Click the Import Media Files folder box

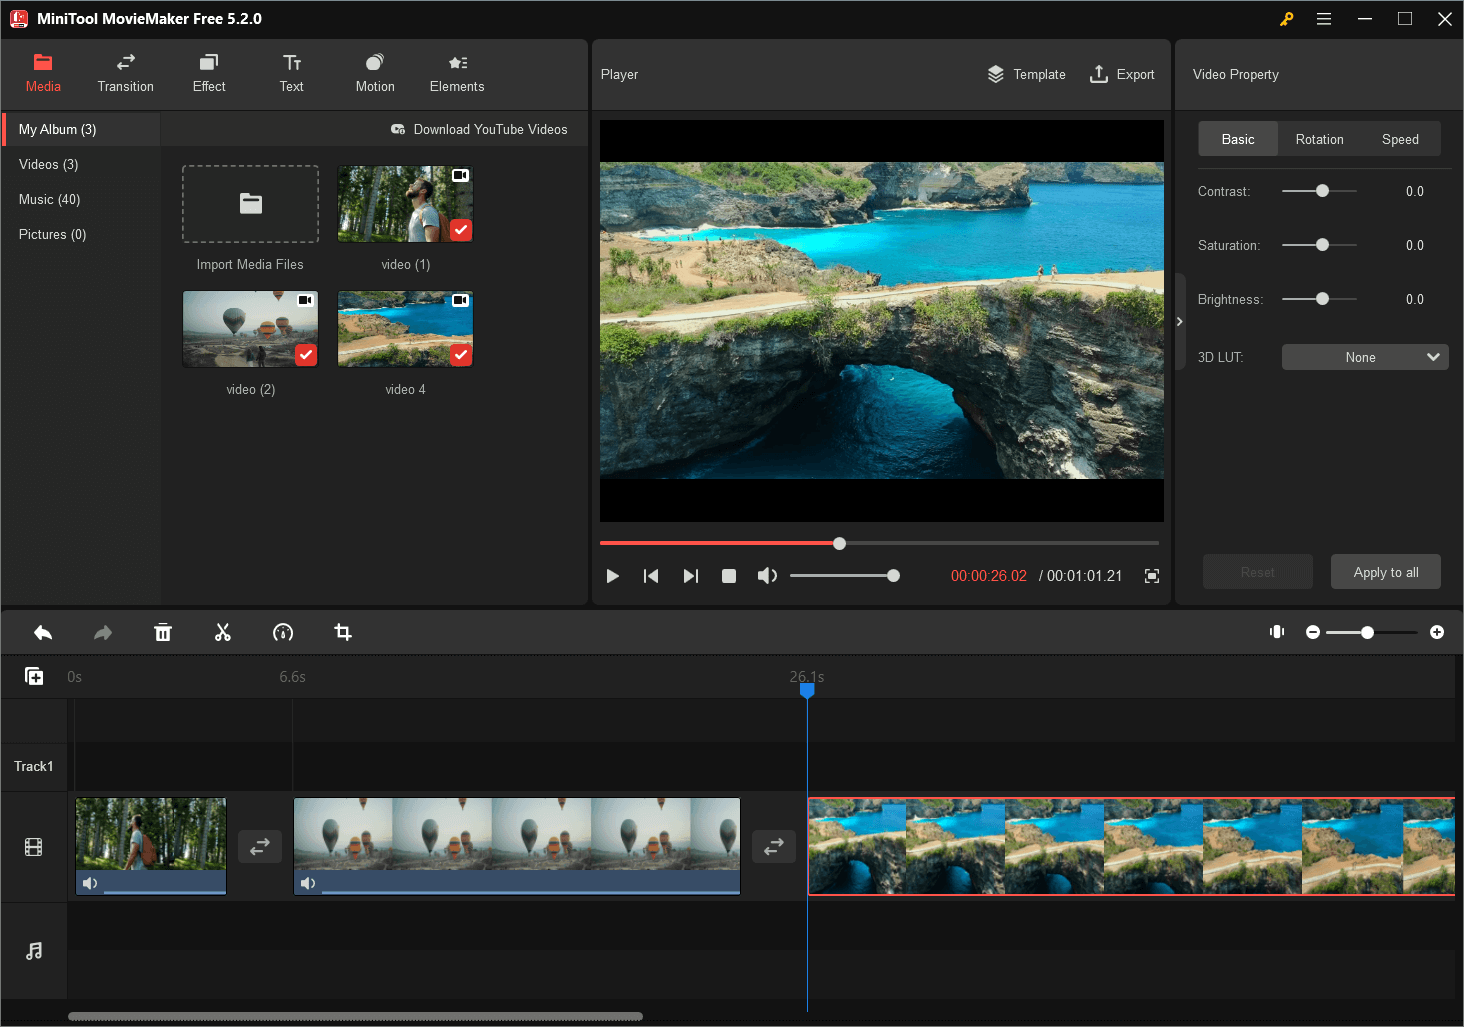point(250,204)
